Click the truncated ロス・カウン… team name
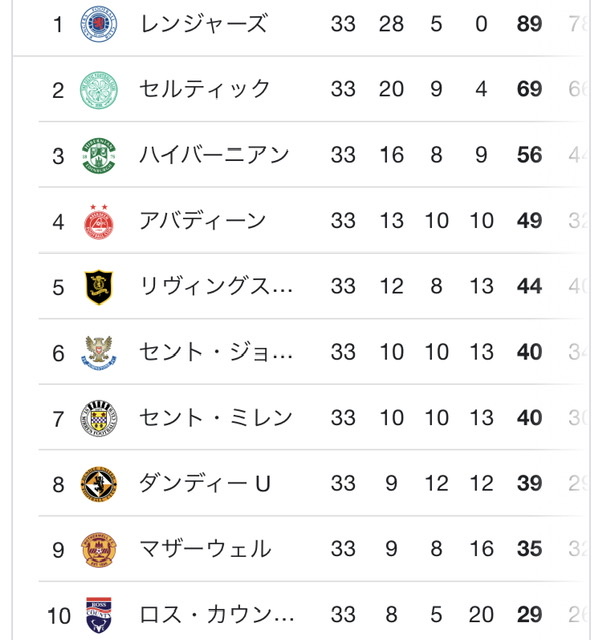 pos(217,615)
